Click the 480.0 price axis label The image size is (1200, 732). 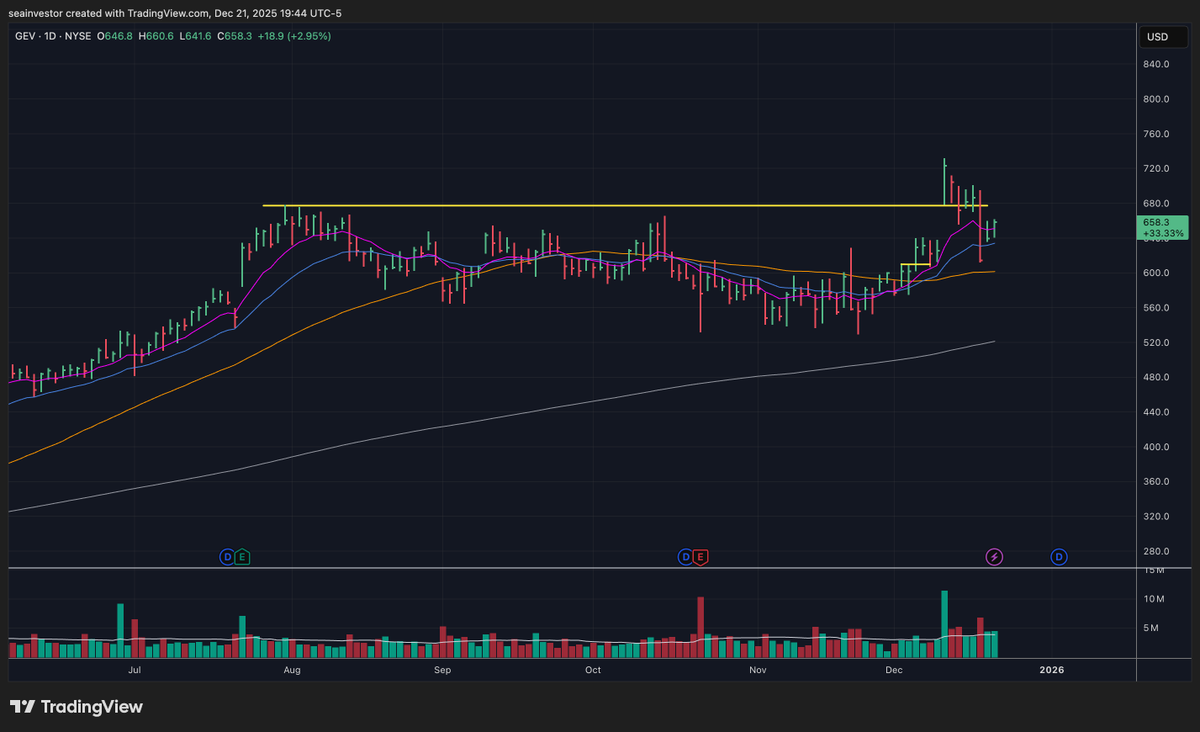[x=1156, y=377]
